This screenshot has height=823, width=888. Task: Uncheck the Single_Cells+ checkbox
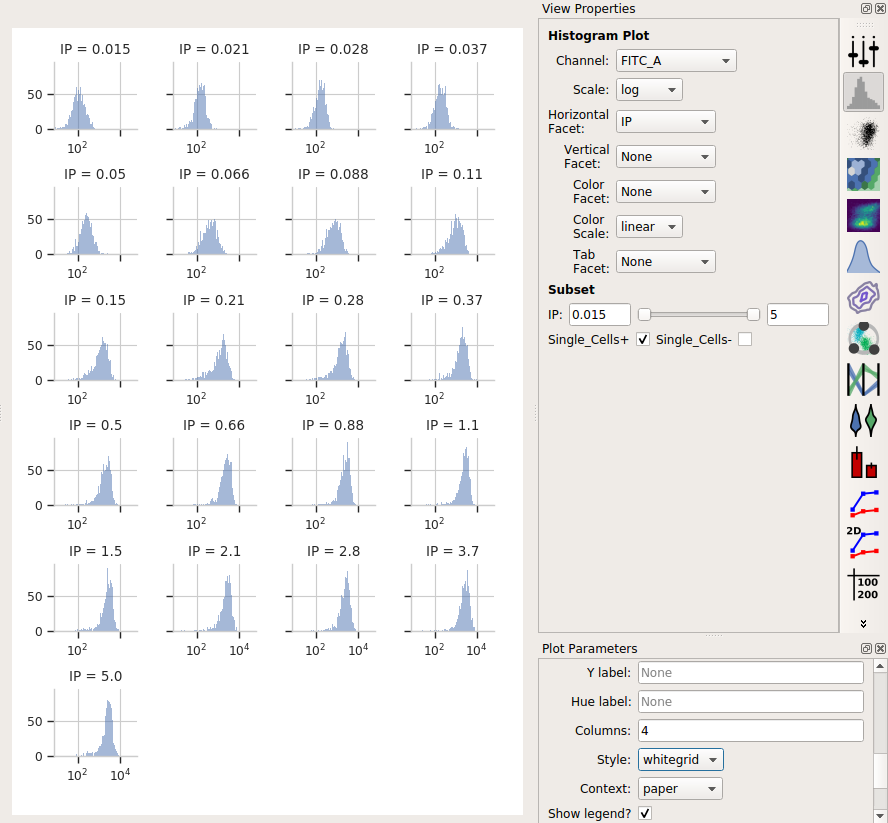[643, 339]
